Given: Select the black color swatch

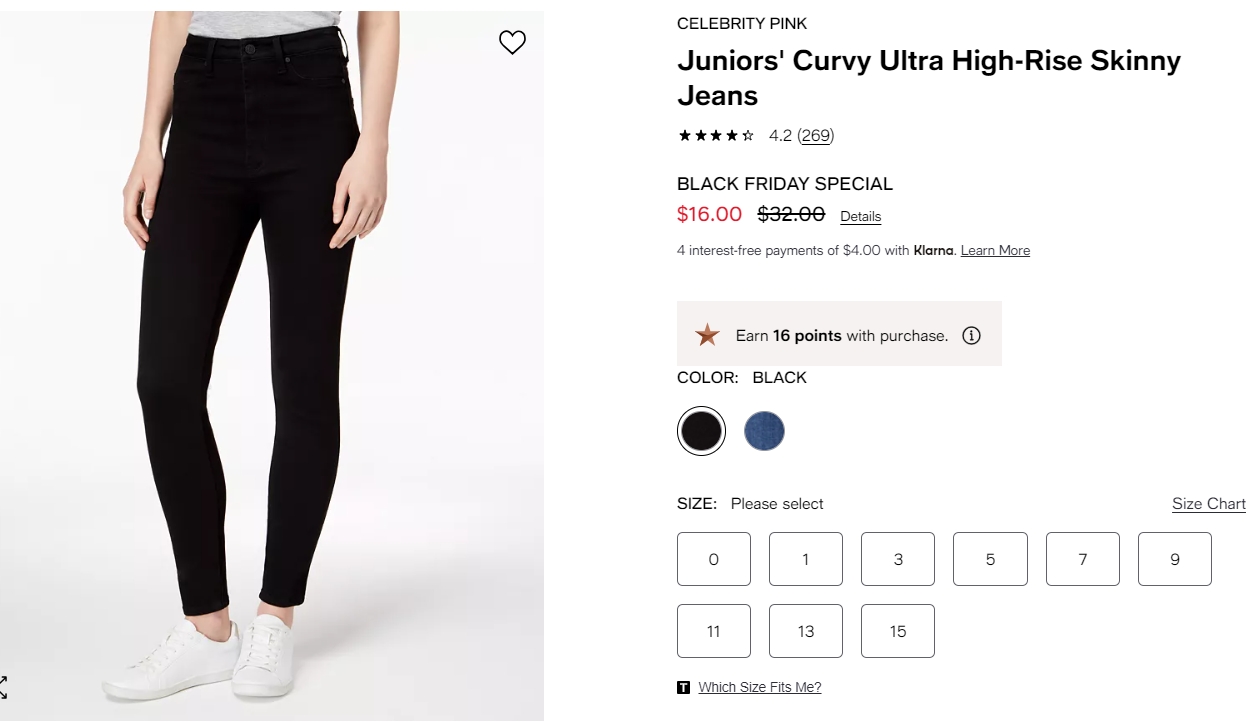Looking at the screenshot, I should (x=701, y=431).
